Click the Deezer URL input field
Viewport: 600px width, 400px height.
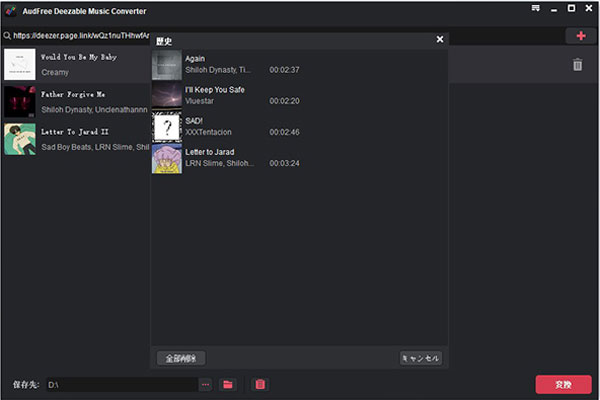(81, 36)
